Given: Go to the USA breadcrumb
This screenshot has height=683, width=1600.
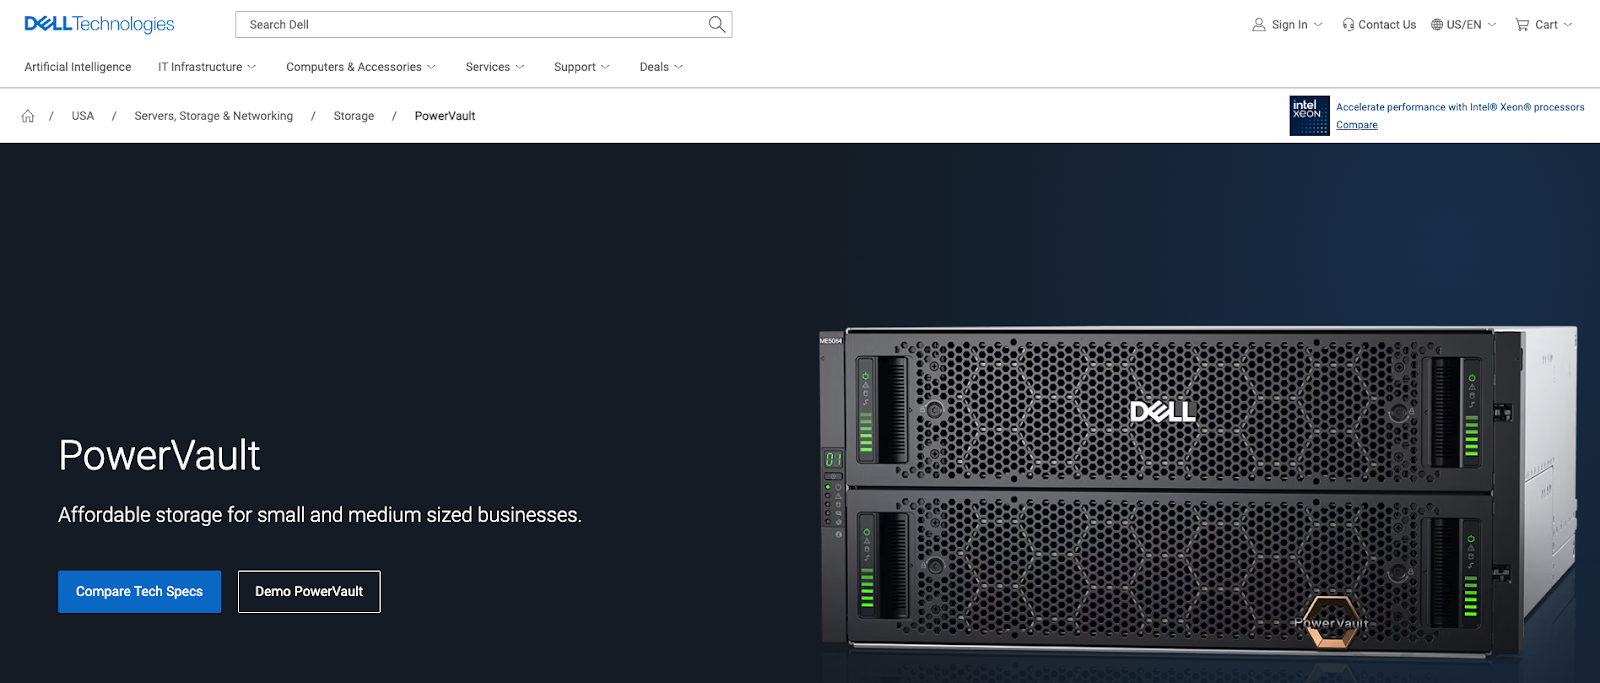Looking at the screenshot, I should tap(83, 116).
